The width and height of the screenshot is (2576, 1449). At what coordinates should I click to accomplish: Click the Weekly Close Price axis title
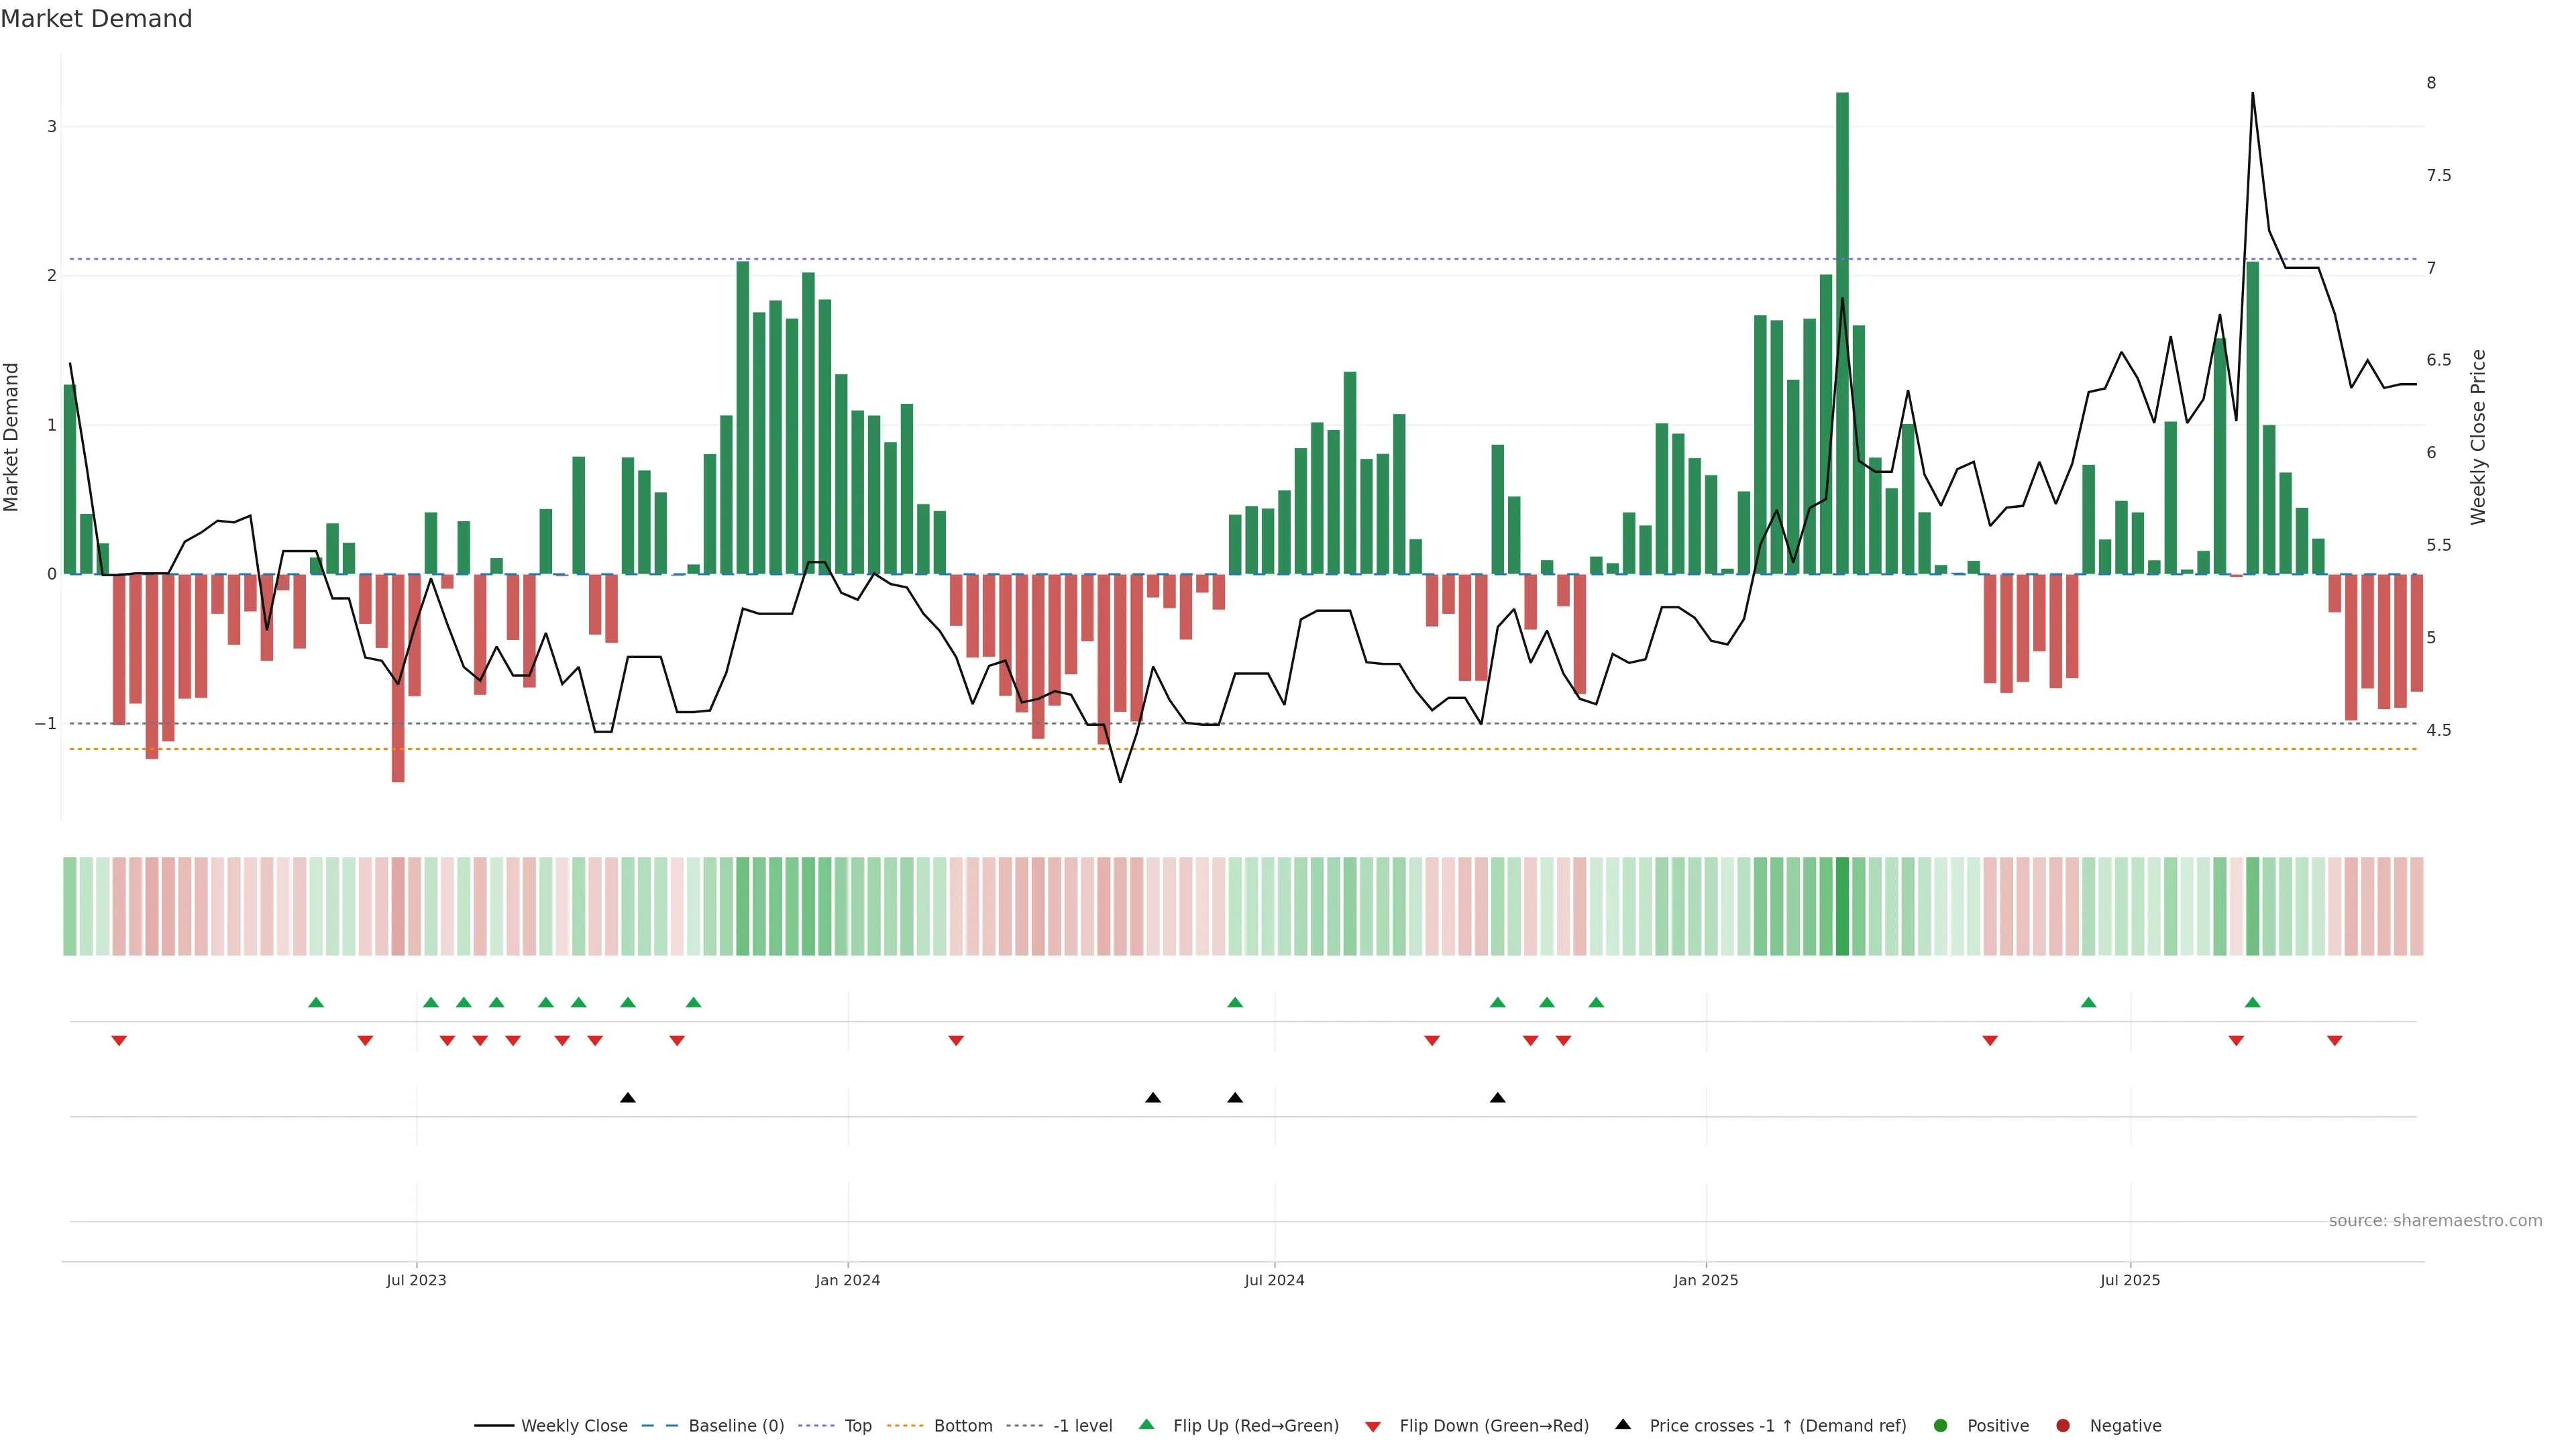(2477, 437)
